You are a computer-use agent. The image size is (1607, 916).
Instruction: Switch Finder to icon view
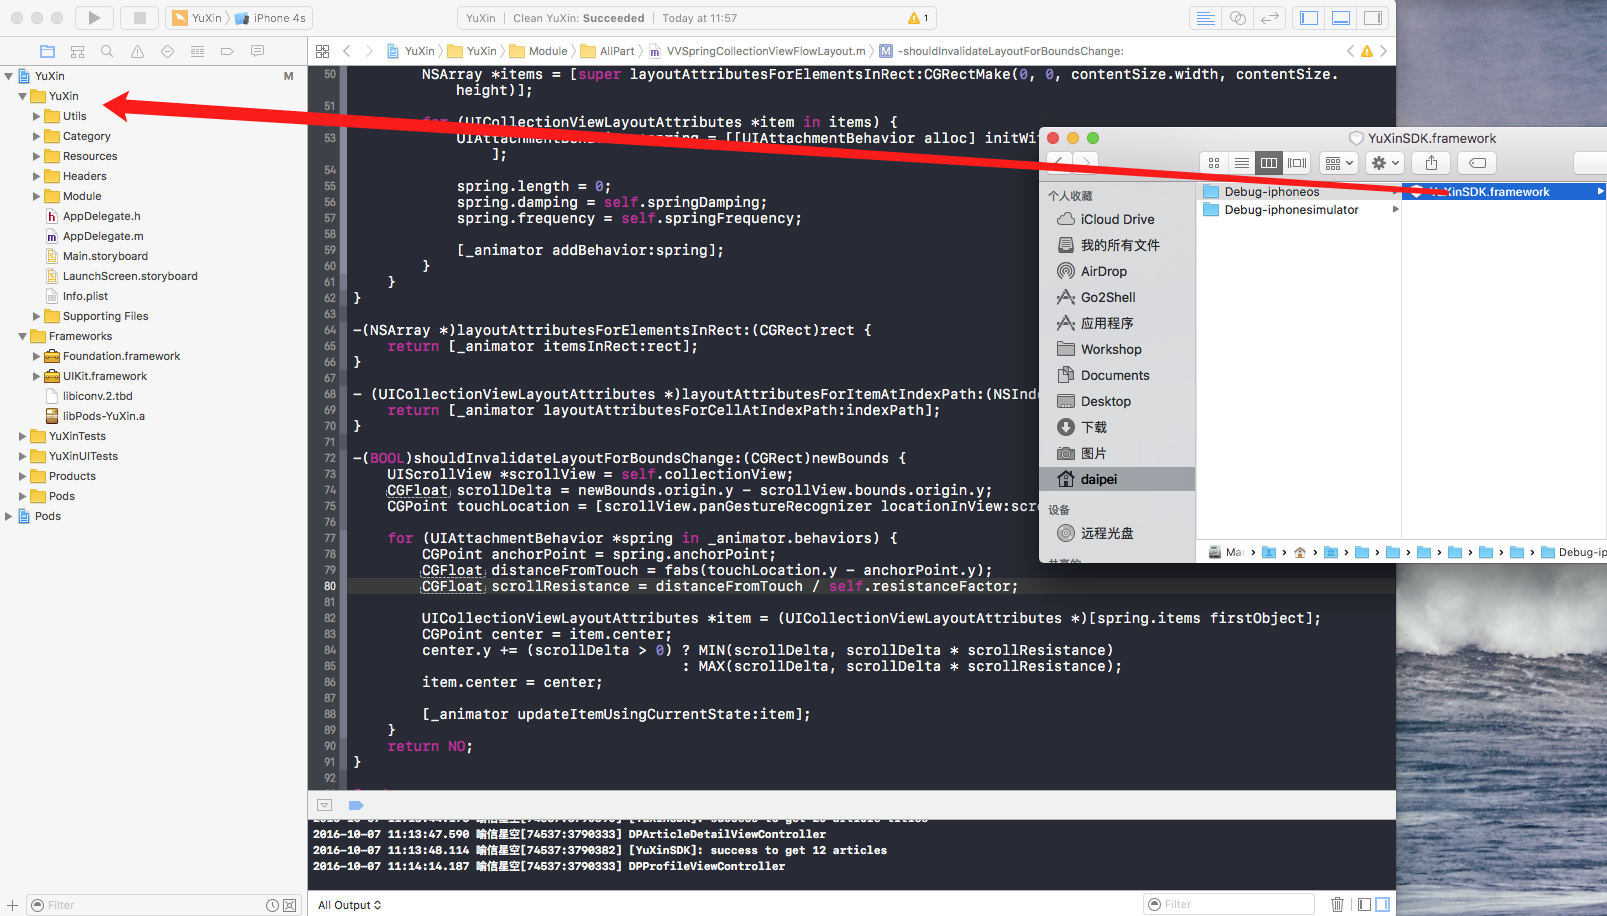coord(1214,163)
